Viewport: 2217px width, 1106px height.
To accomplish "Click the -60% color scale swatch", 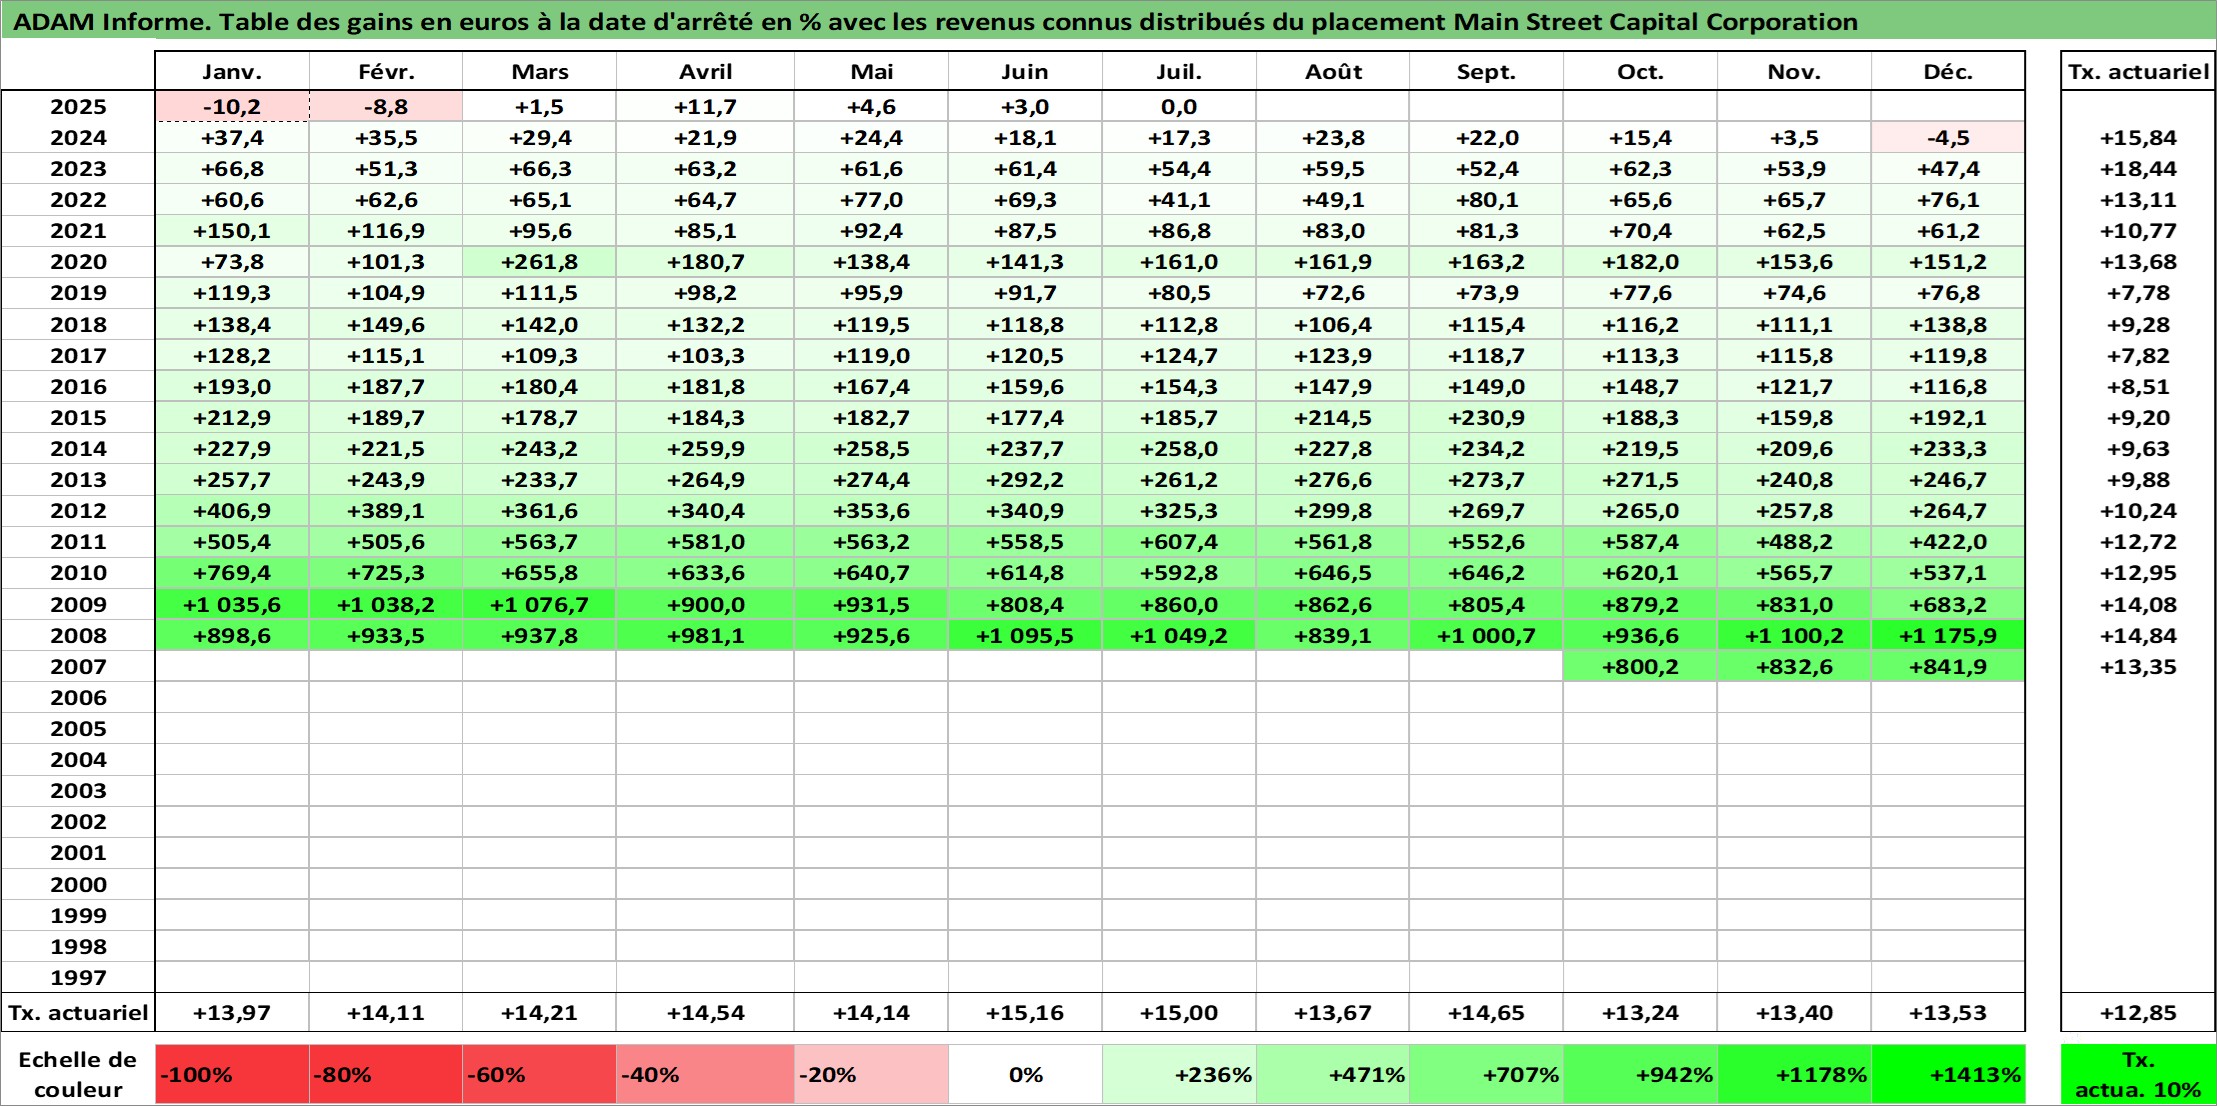I will [540, 1075].
